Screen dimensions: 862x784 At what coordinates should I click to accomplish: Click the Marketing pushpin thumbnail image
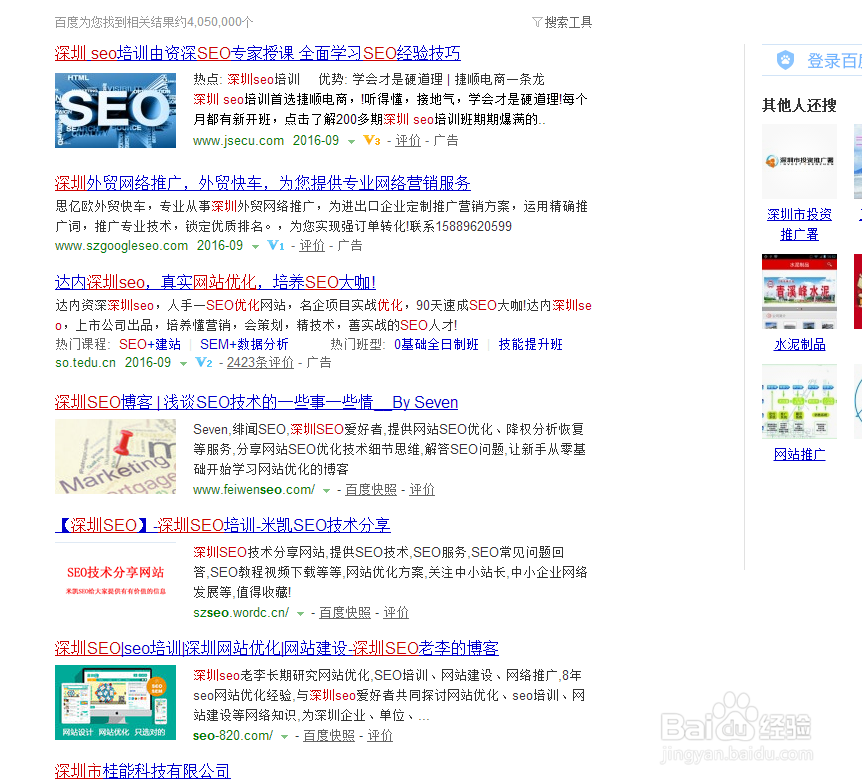tap(115, 456)
